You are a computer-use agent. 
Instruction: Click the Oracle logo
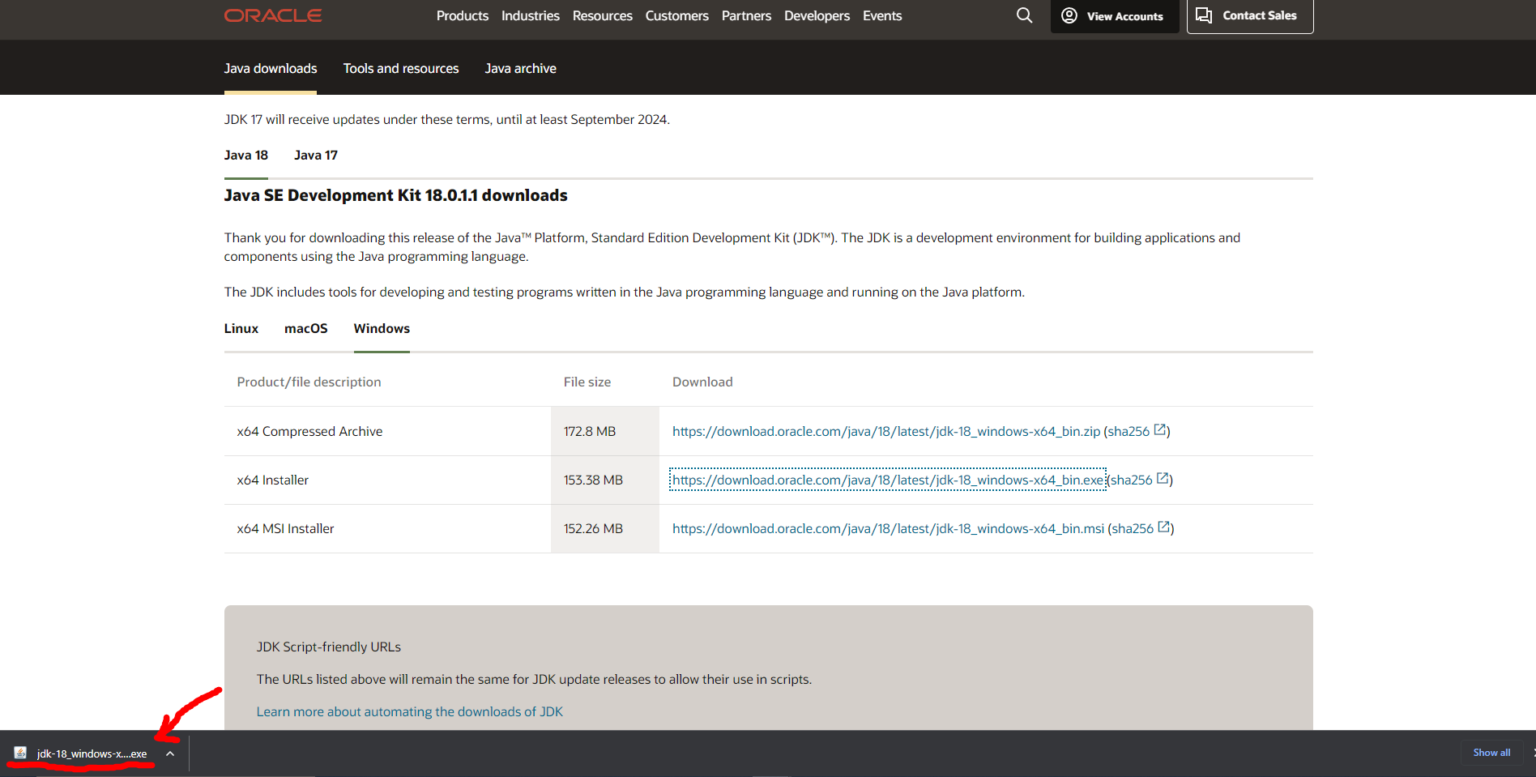point(272,16)
